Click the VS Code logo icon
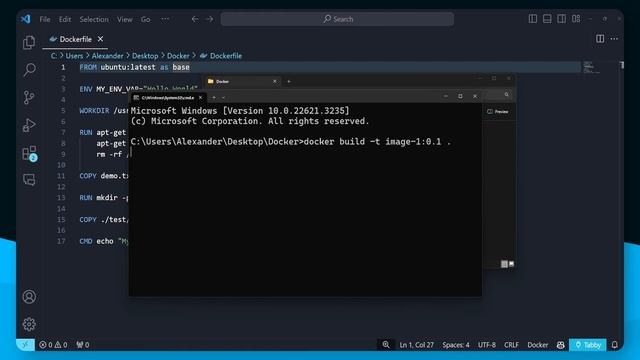Screen dimensions: 640x360 [x=26, y=19]
